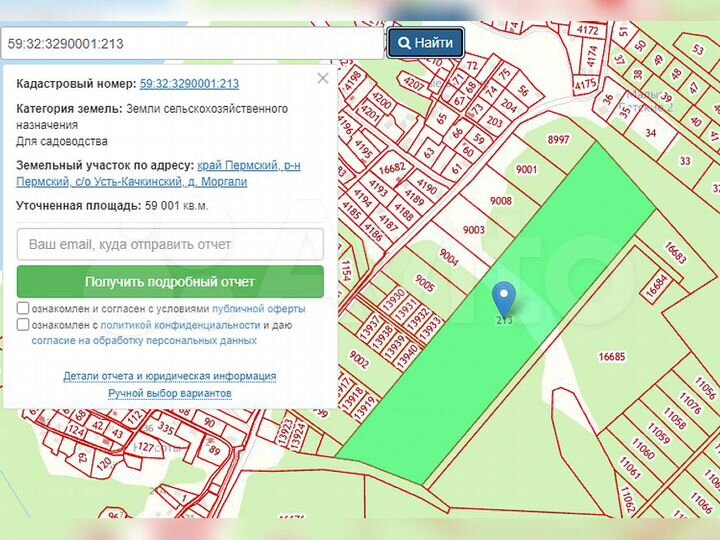Select parcel 9001 on the map
Viewport: 720px width, 540px height.
pyautogui.click(x=526, y=170)
